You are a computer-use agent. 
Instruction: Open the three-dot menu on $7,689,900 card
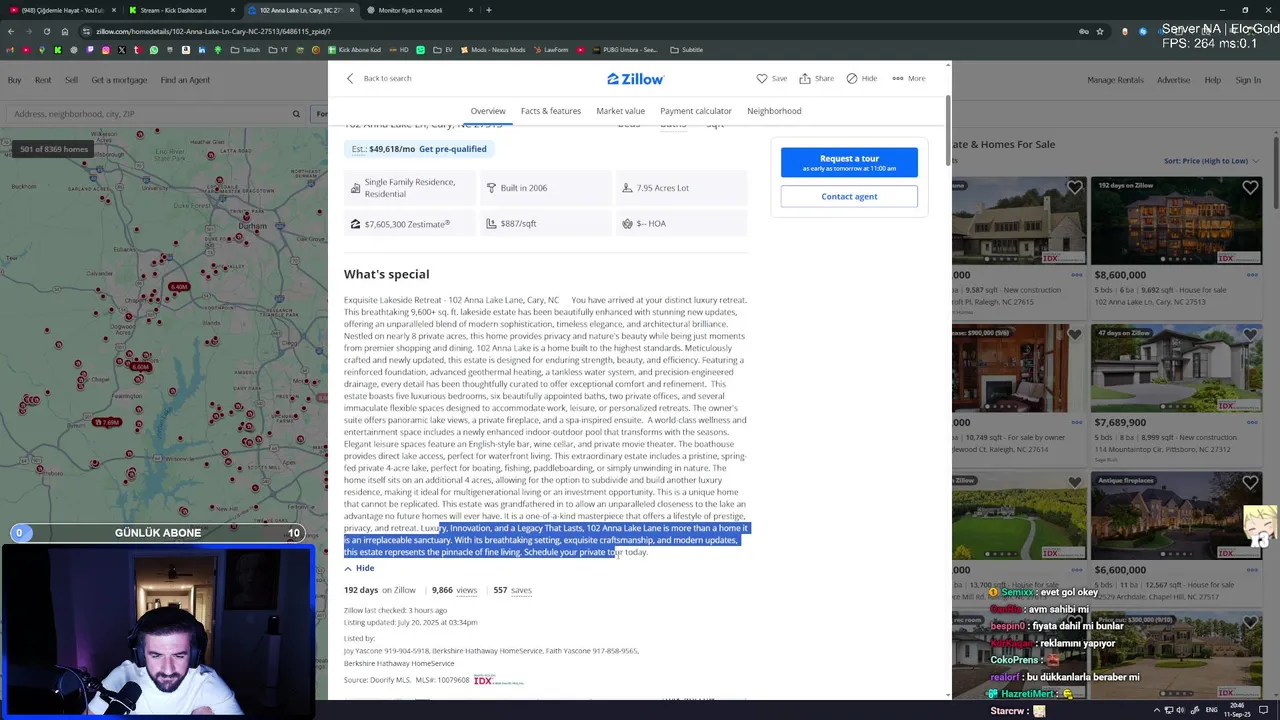pos(1252,422)
